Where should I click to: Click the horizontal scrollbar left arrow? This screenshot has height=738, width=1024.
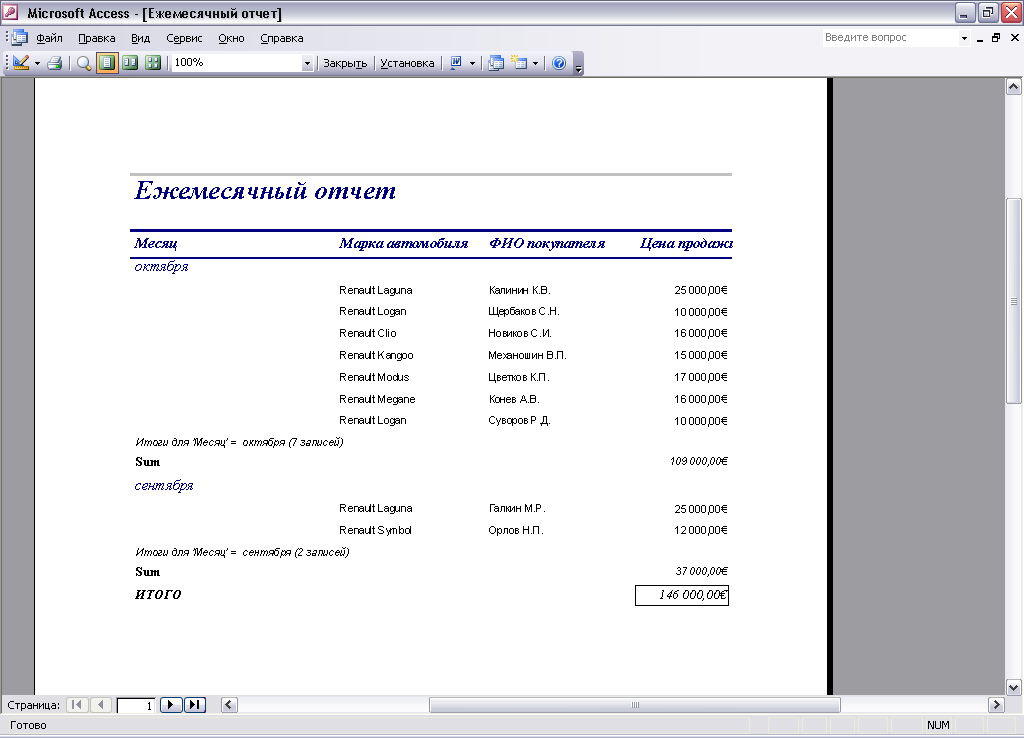click(x=229, y=705)
